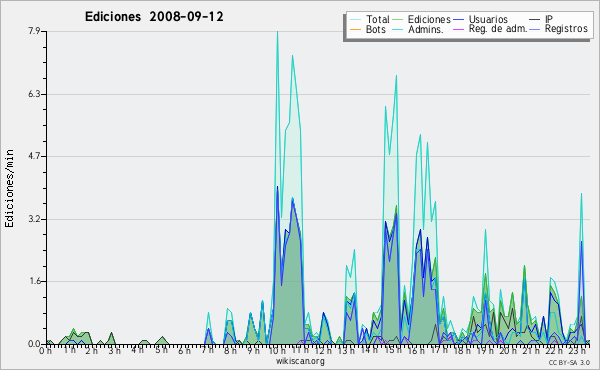Click the 'CC BY-SA 3.0' license text
Image resolution: width=600 pixels, height=370 pixels.
pyautogui.click(x=569, y=362)
